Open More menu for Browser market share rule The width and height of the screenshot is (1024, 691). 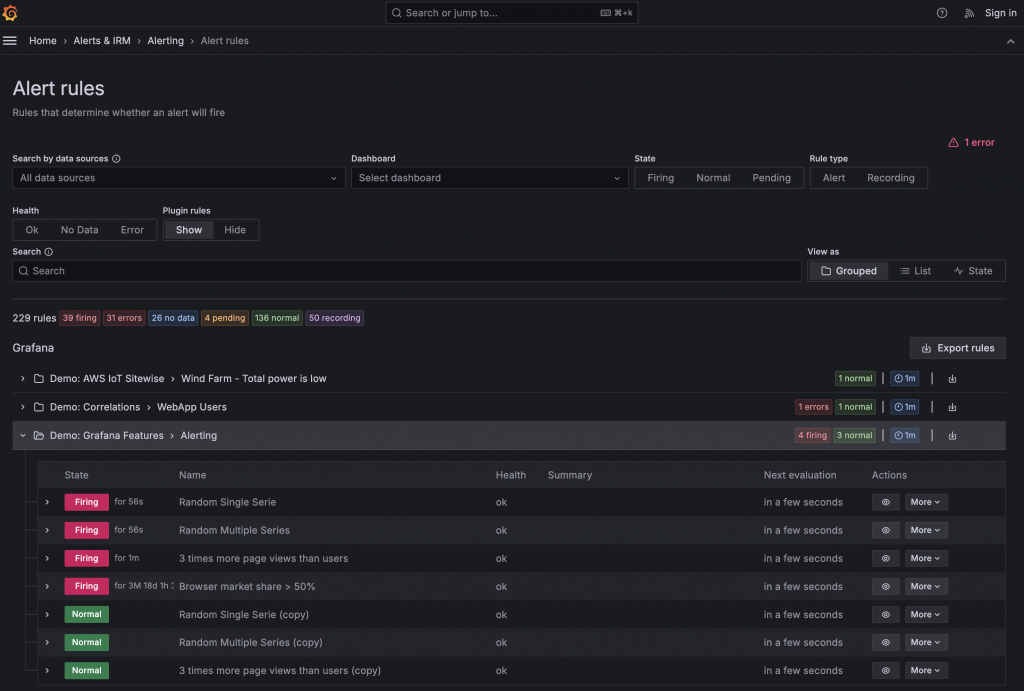925,587
